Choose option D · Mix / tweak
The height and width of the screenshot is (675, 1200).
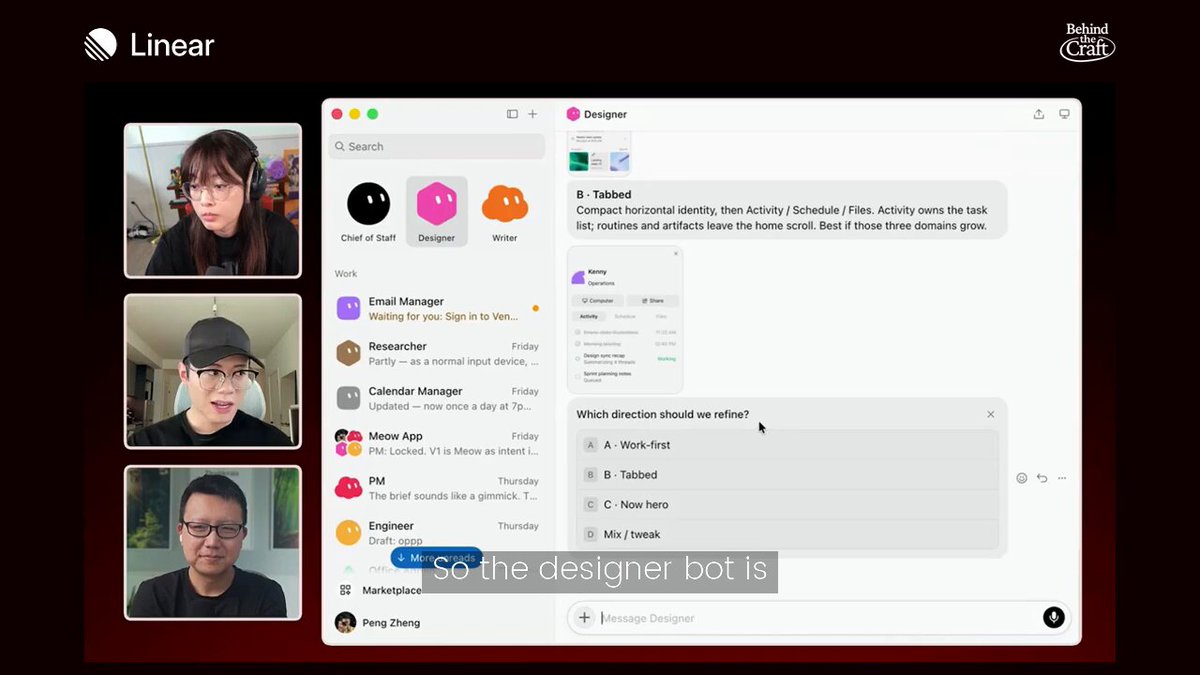click(x=788, y=534)
